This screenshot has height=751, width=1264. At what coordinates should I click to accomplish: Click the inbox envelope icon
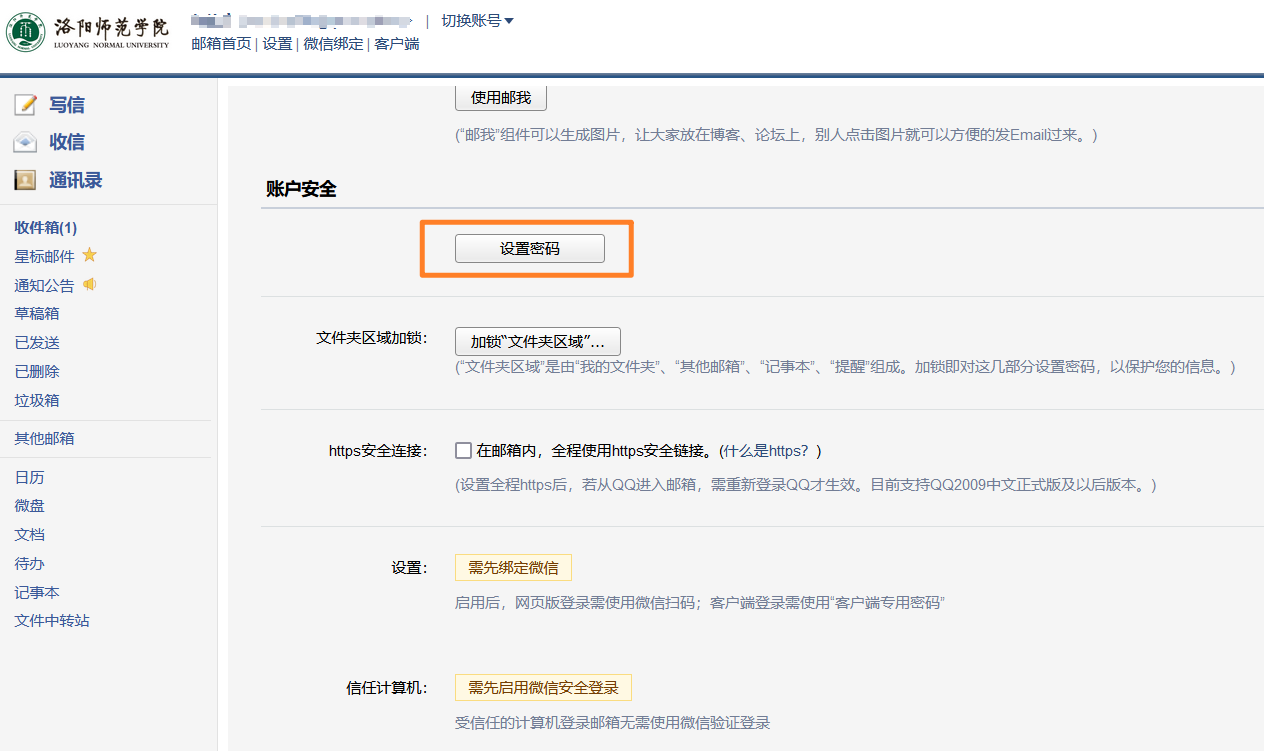pyautogui.click(x=25, y=143)
